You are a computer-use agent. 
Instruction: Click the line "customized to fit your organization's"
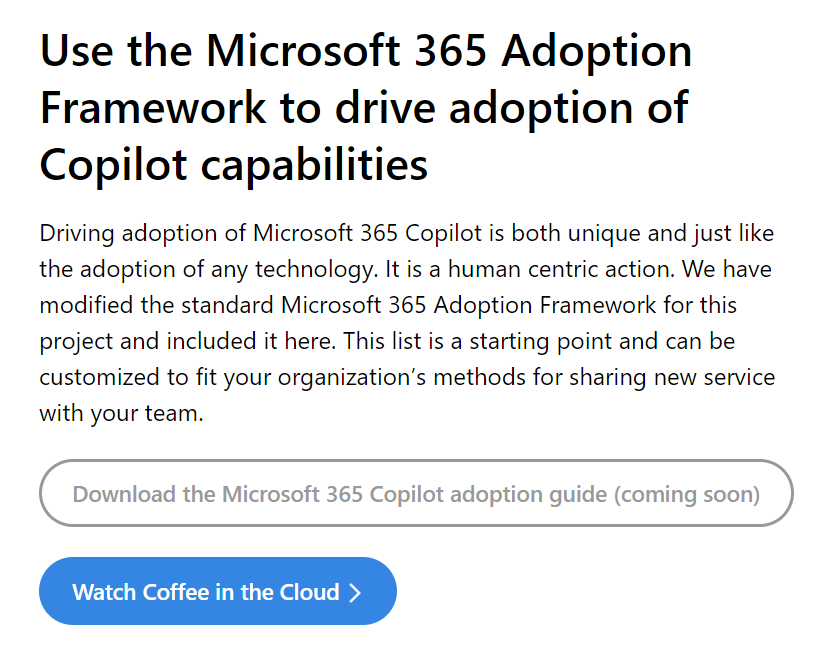[233, 377]
